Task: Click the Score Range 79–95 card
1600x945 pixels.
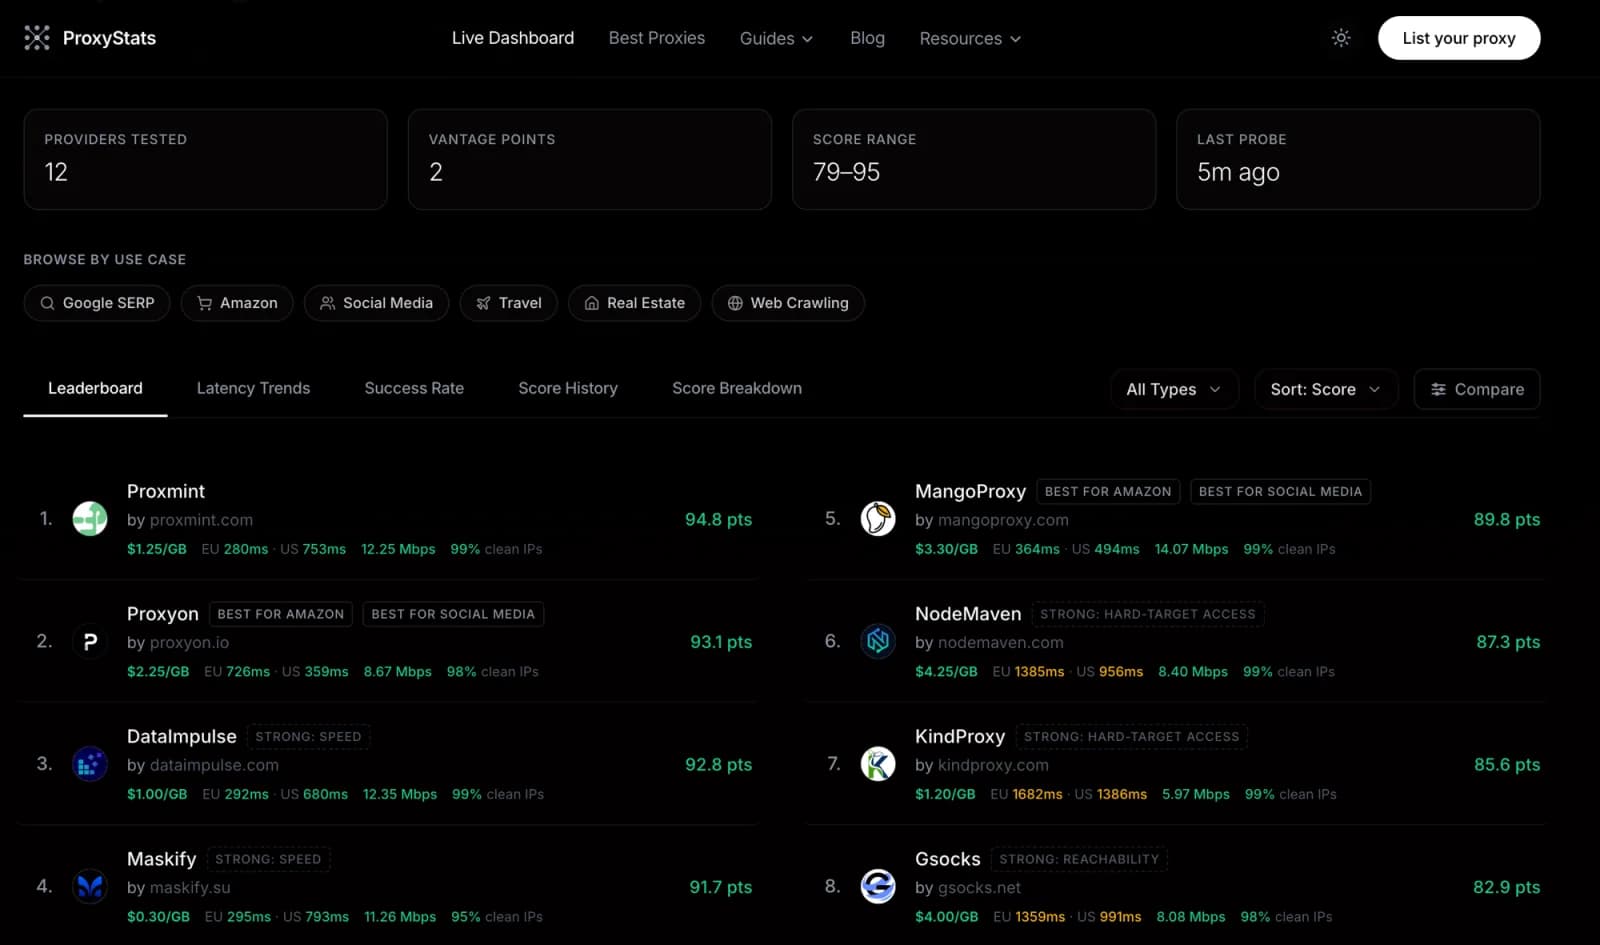Action: coord(974,159)
